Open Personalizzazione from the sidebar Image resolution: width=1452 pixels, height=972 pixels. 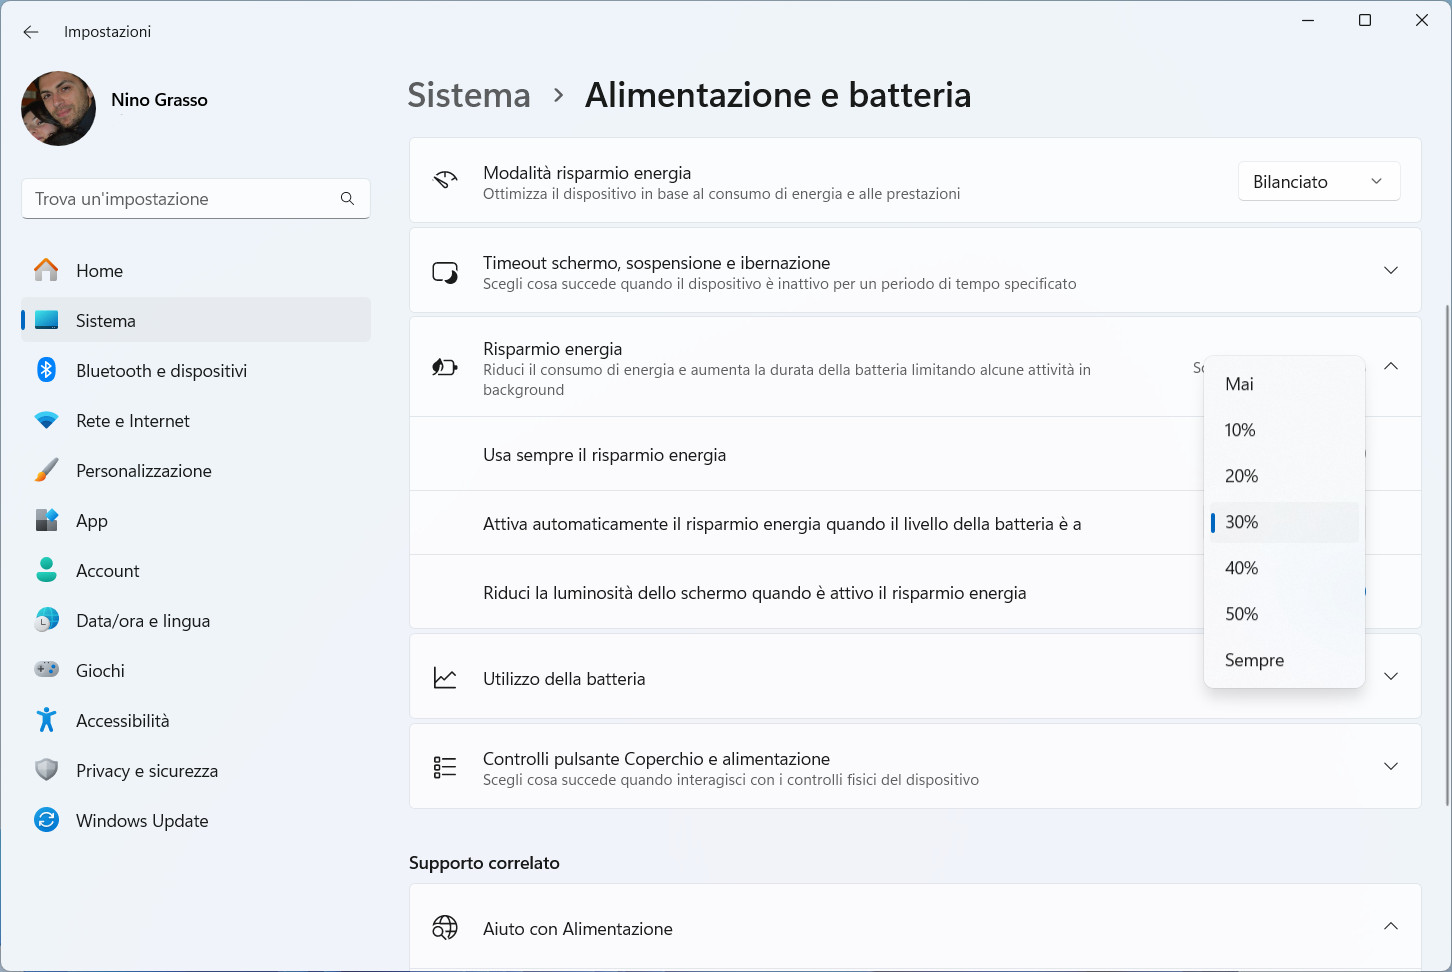(x=143, y=471)
